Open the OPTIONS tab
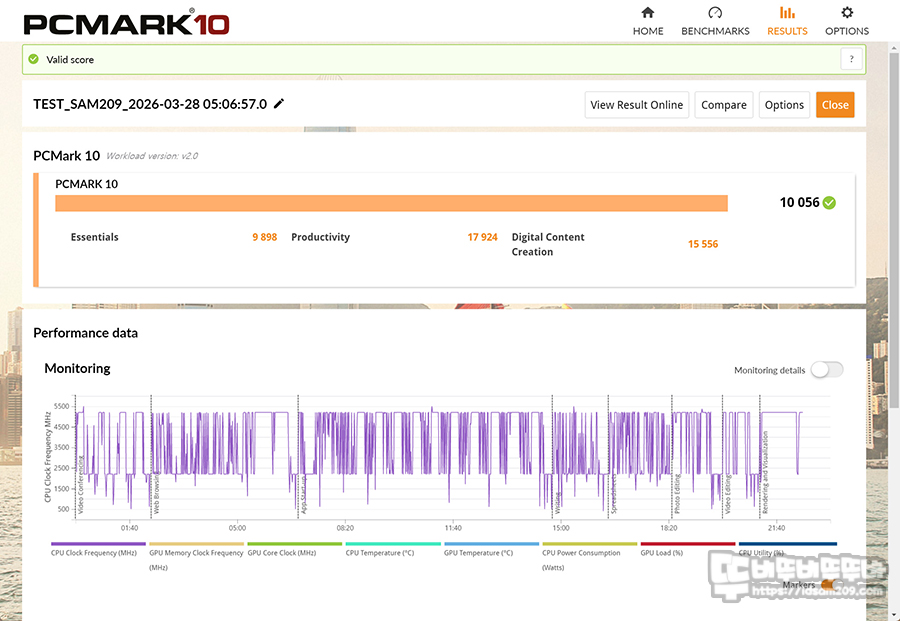 [x=847, y=21]
